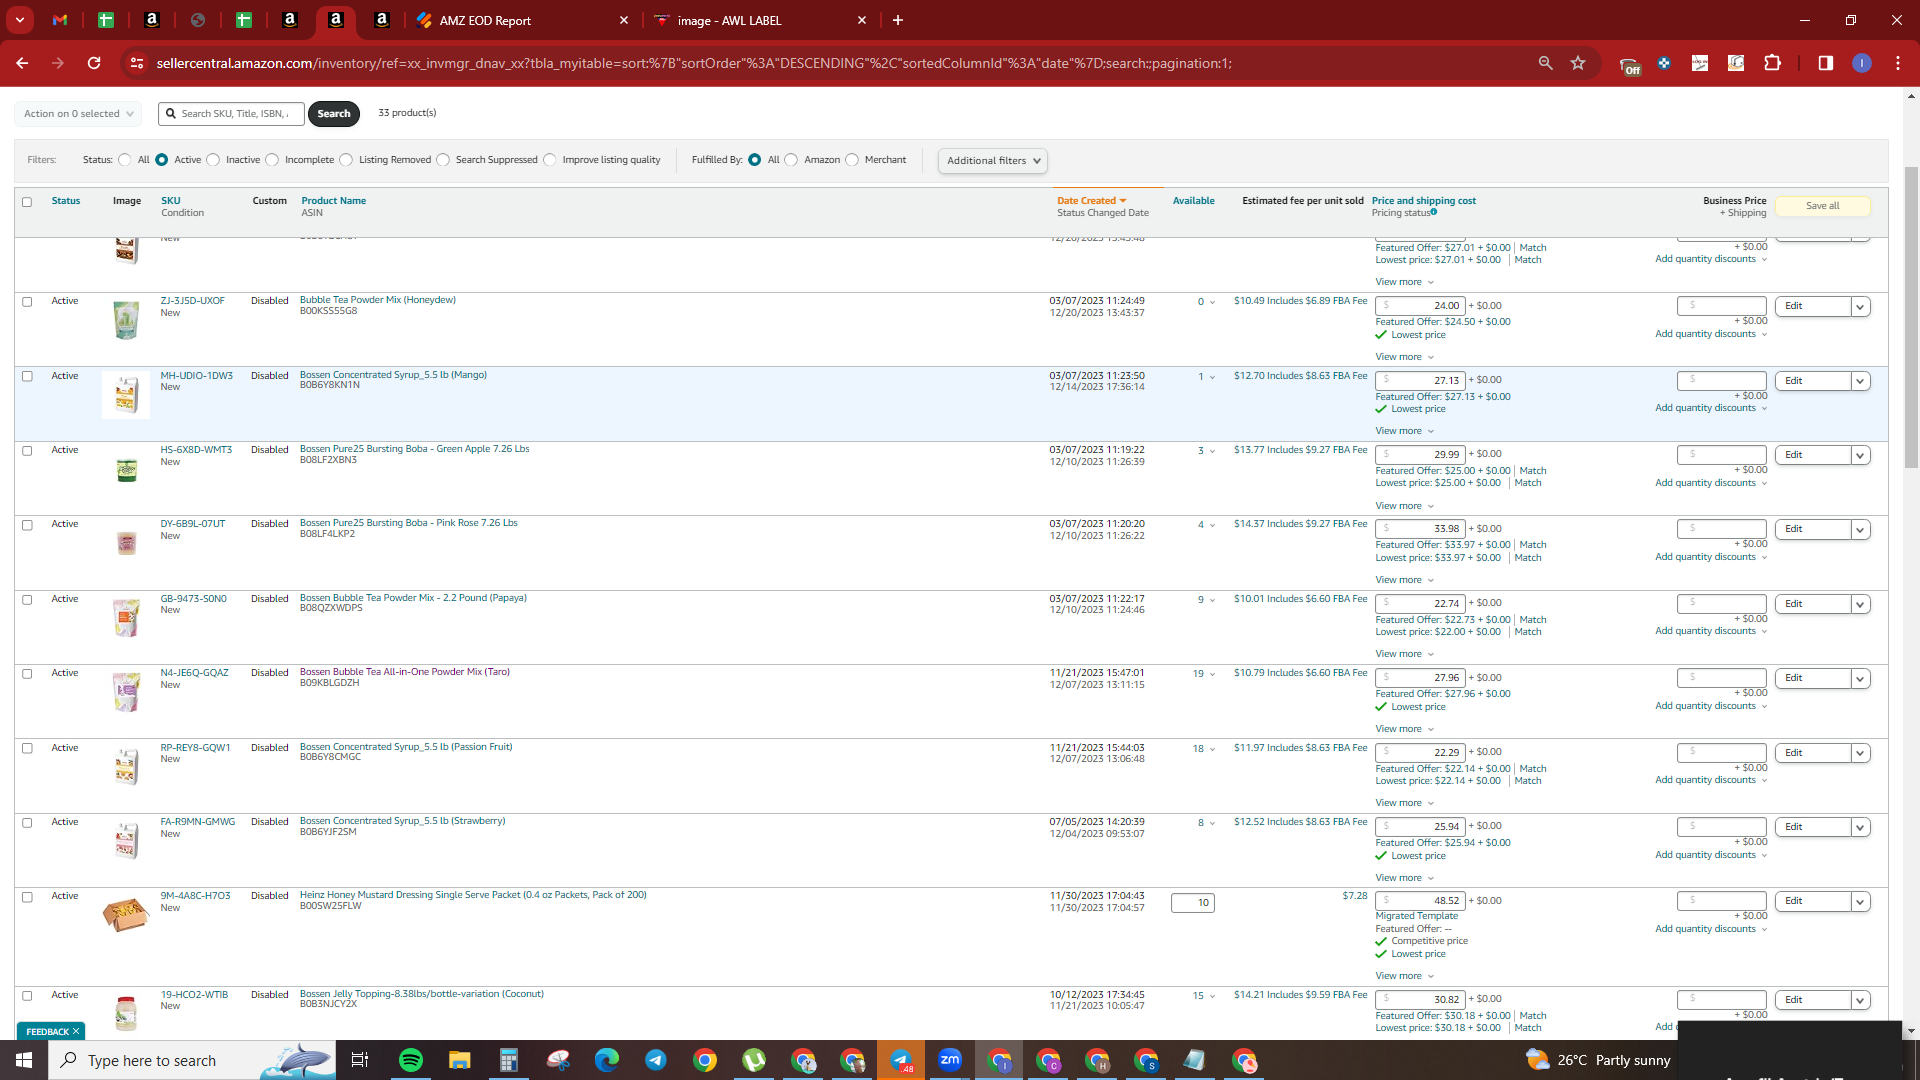
Task: Bookmark this page with star icon
Action: pyautogui.click(x=1578, y=63)
